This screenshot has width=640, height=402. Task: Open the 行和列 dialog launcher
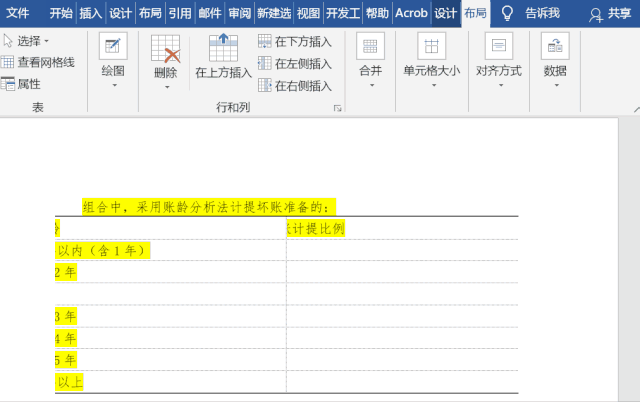pyautogui.click(x=338, y=108)
